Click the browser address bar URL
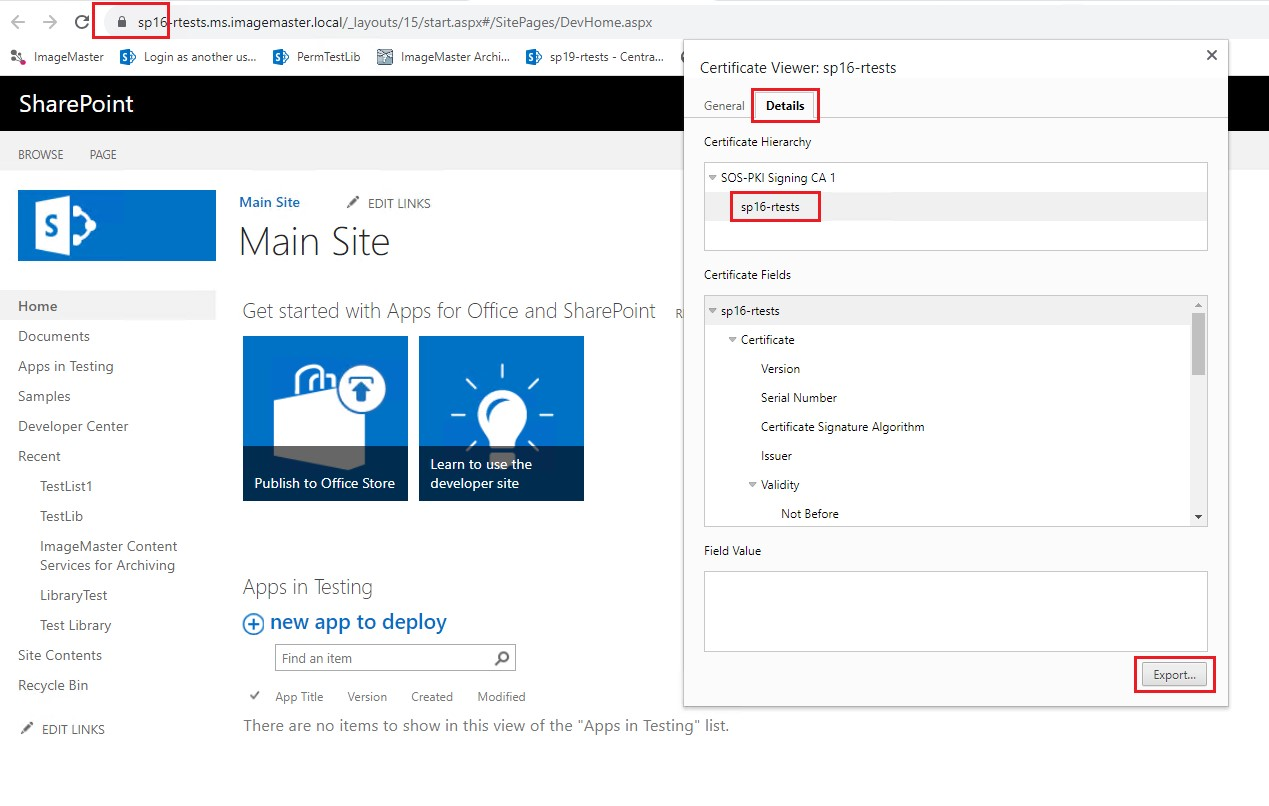1269x806 pixels. click(396, 21)
